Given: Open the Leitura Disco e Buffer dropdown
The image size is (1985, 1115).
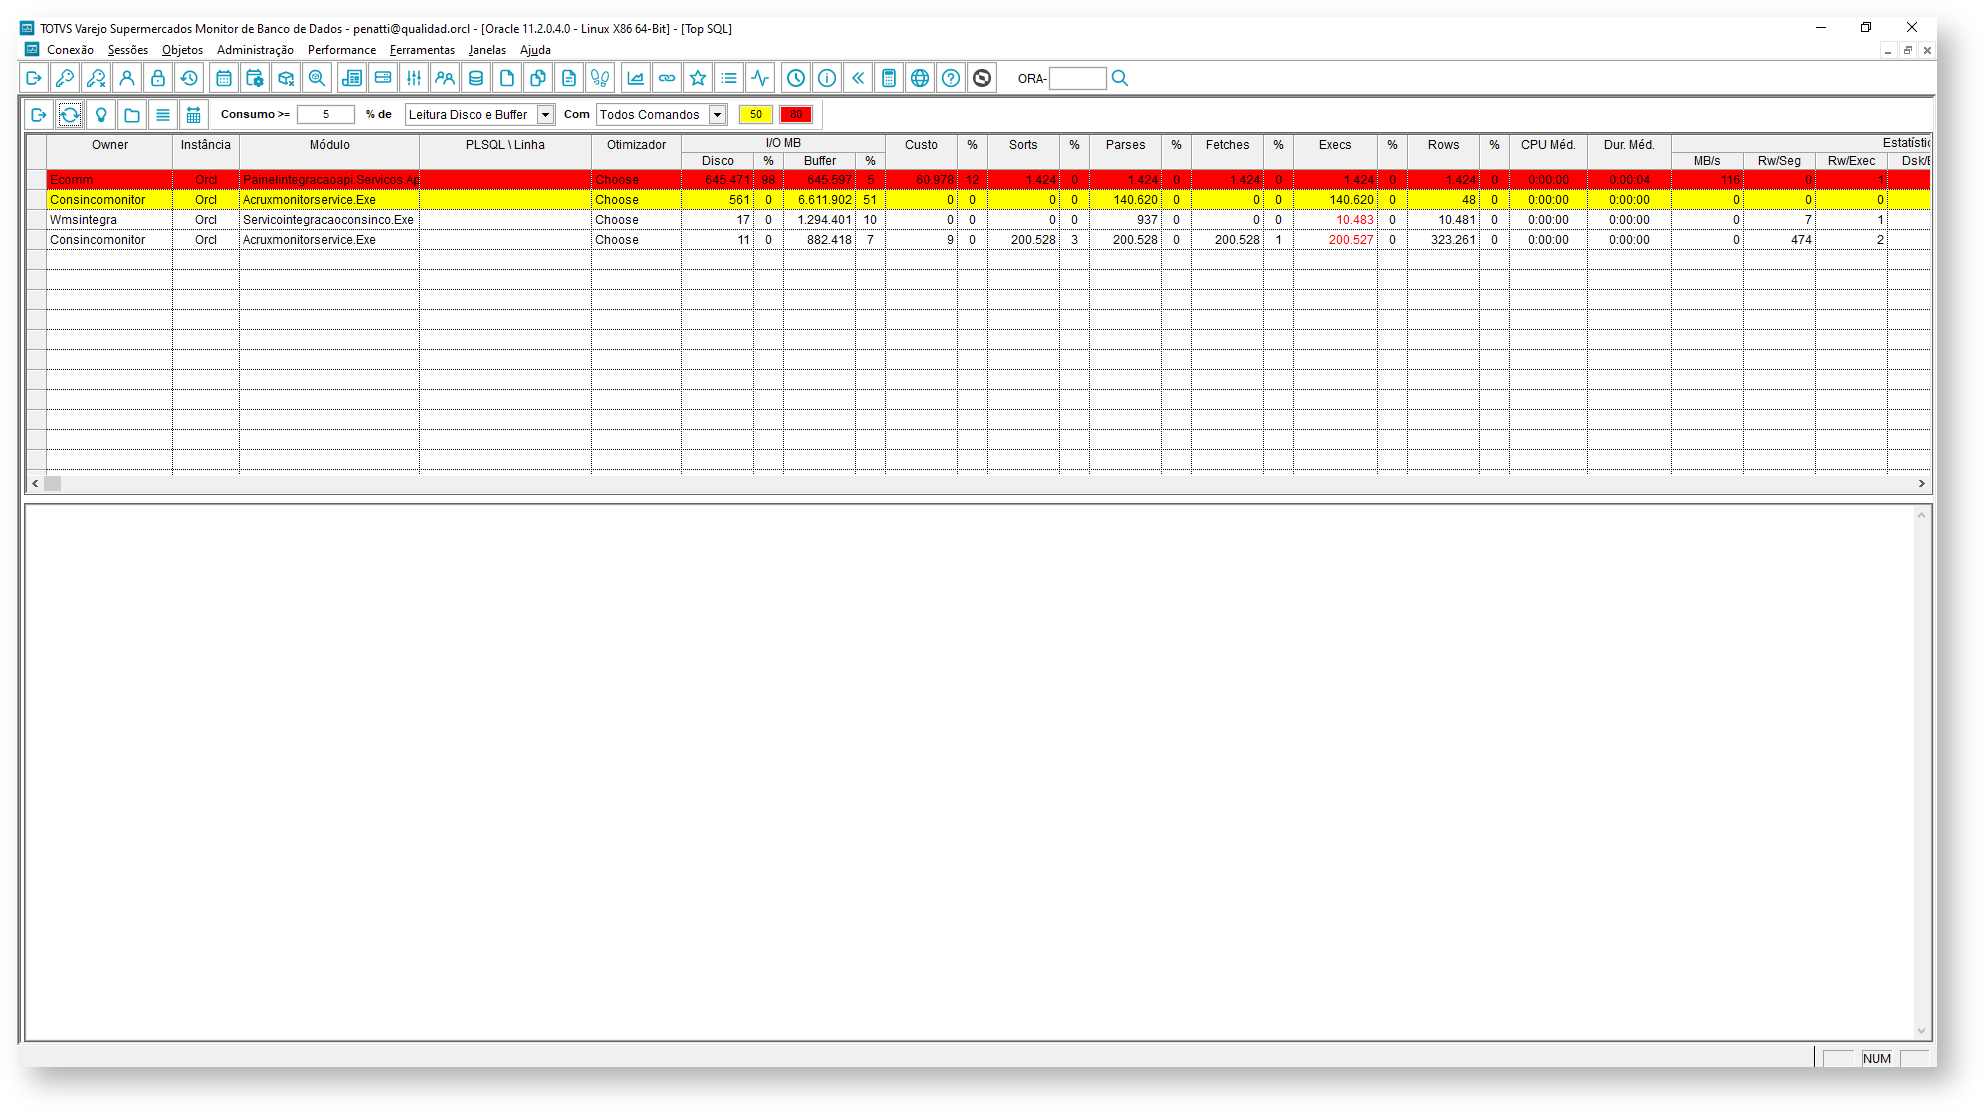Looking at the screenshot, I should 546,114.
